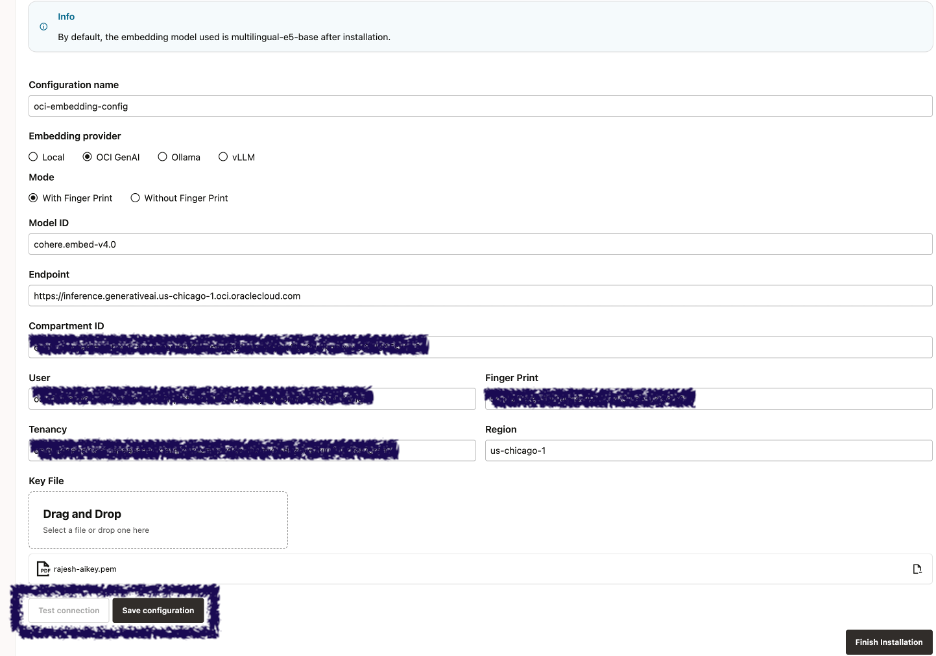This screenshot has width=936, height=656.
Task: Click the Tenancy input field
Action: [250, 450]
